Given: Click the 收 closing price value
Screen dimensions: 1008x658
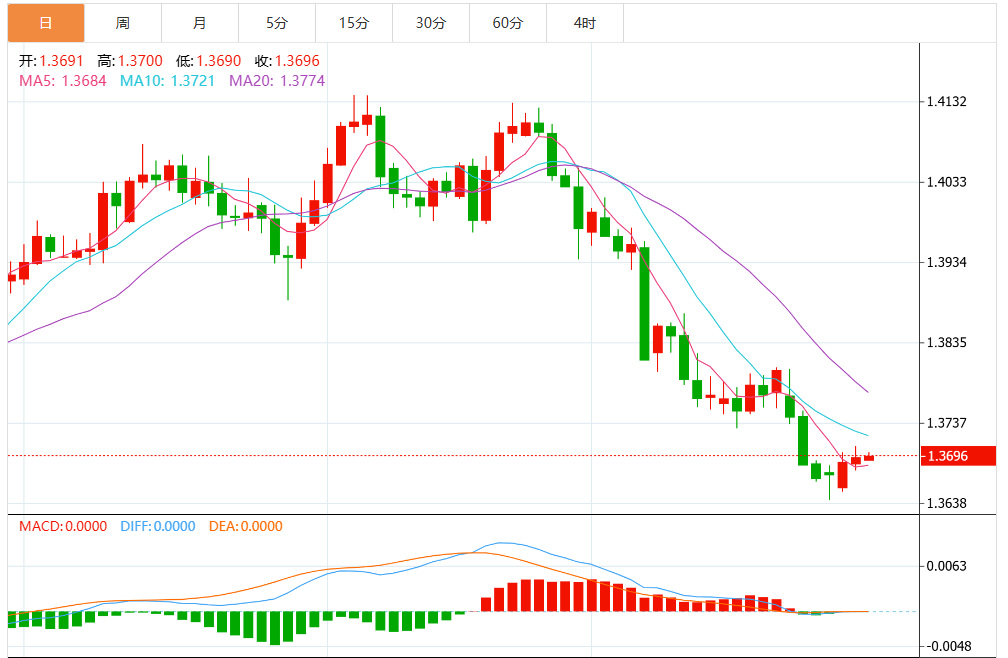Looking at the screenshot, I should (297, 61).
